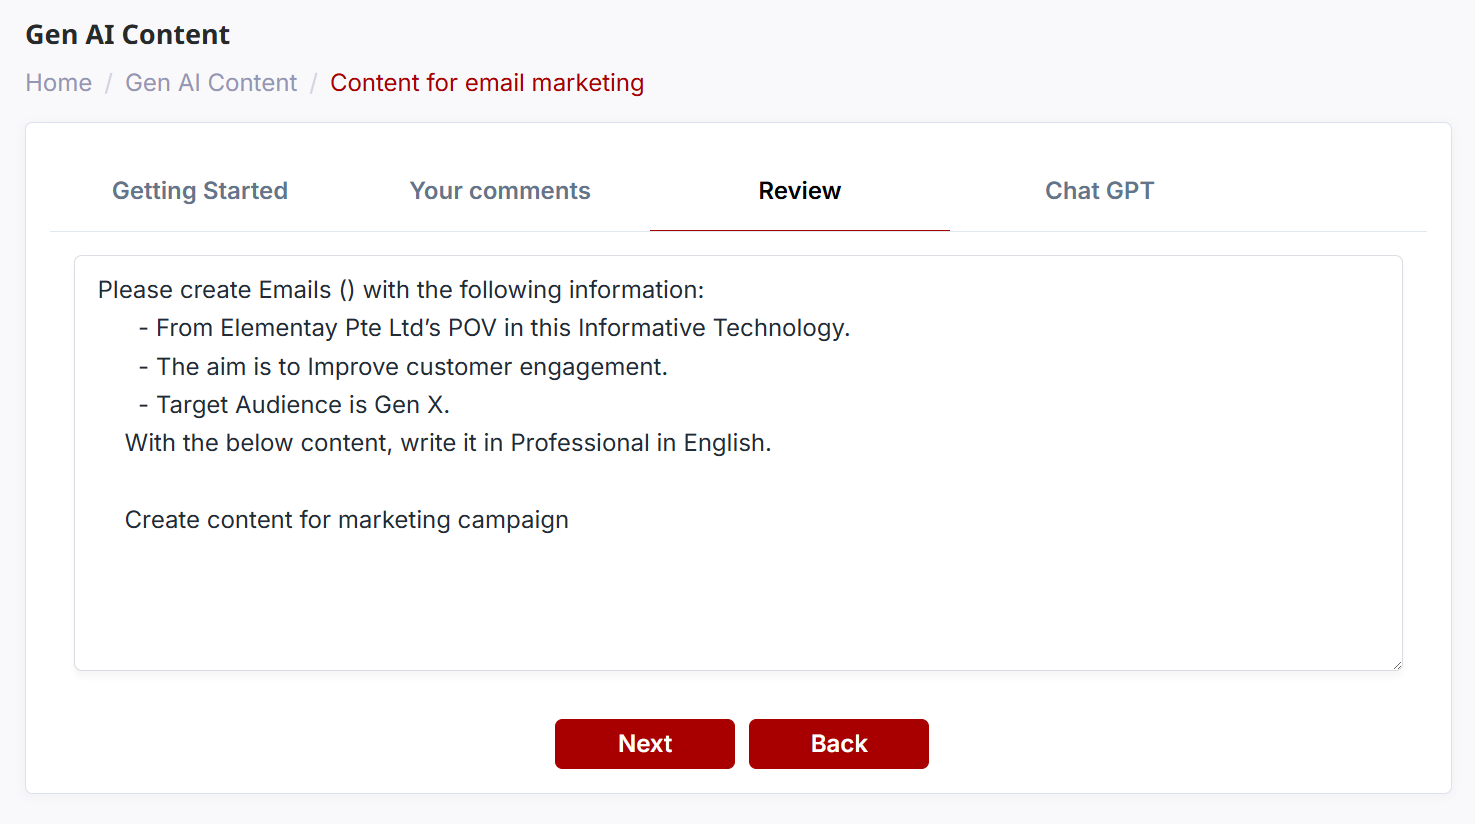Open the Your comments tab
The width and height of the screenshot is (1475, 824).
500,191
